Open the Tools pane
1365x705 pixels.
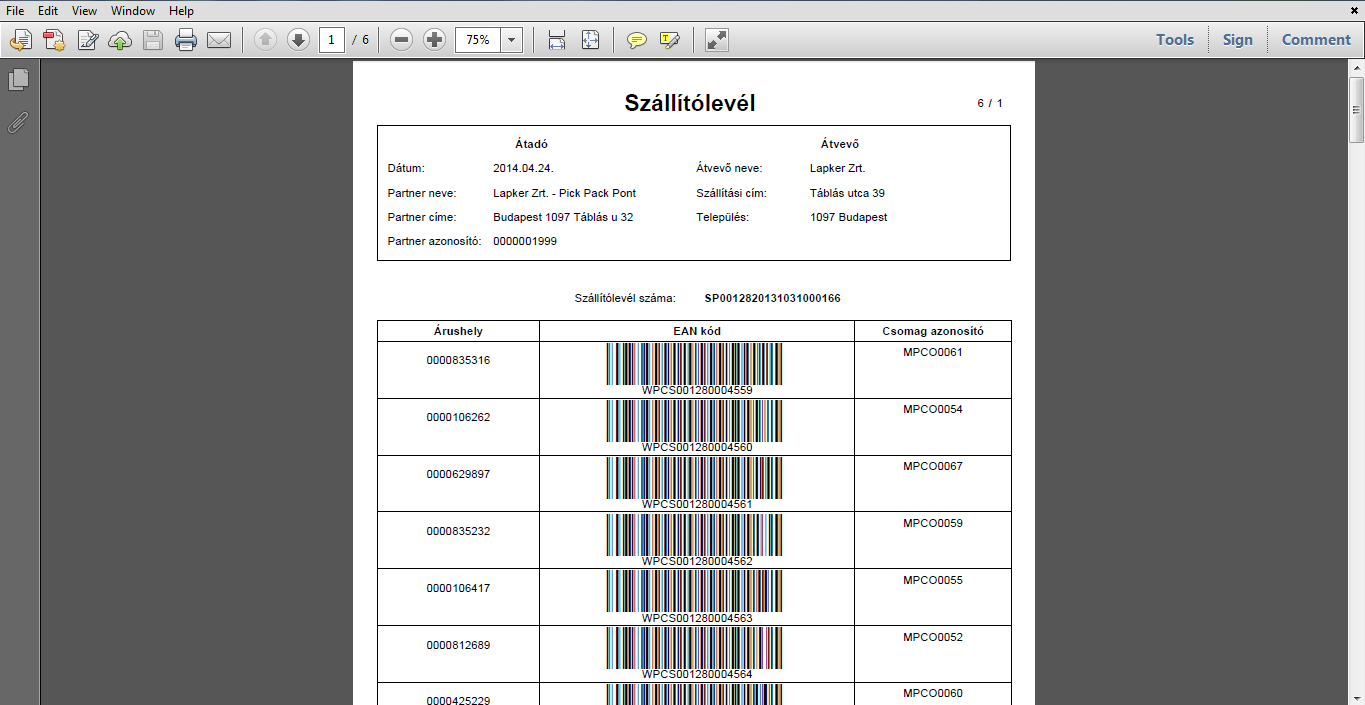click(x=1175, y=40)
